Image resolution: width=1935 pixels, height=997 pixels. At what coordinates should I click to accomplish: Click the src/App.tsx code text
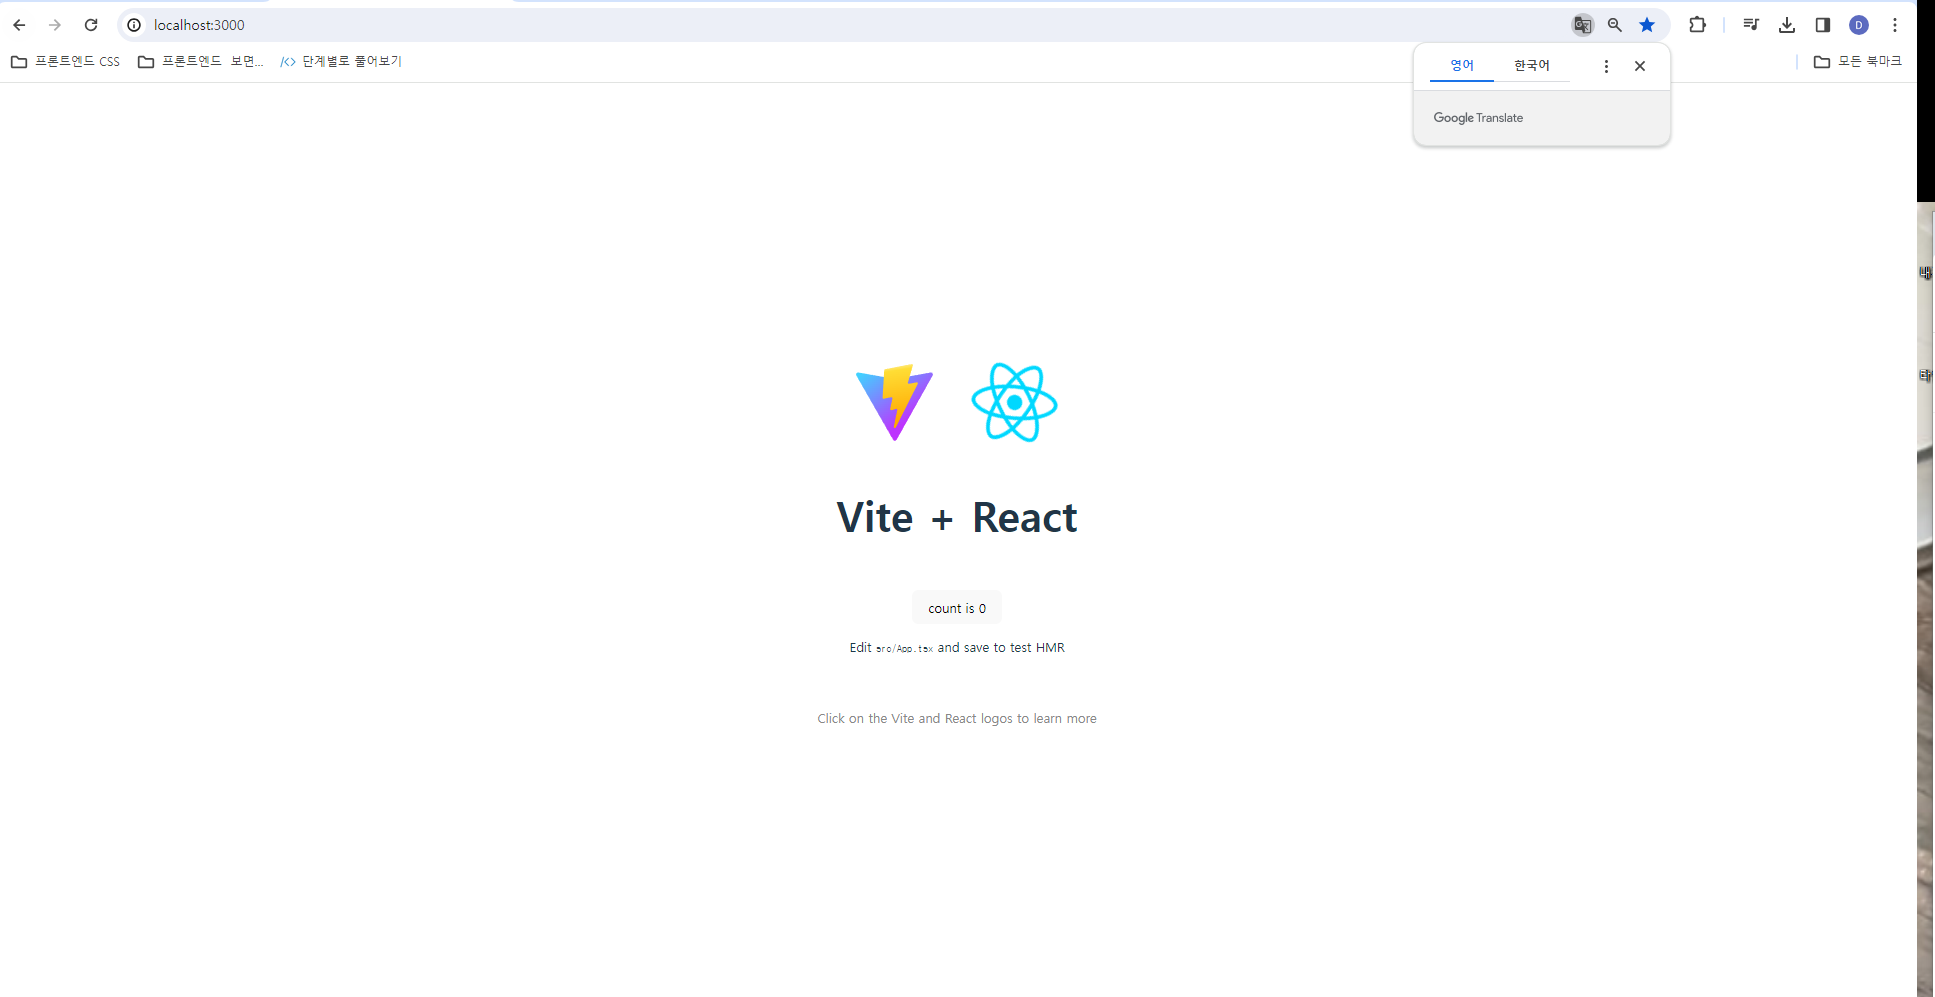[904, 649]
